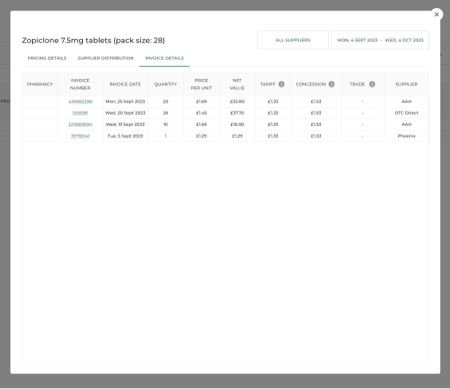This screenshot has width=450, height=389.
Task: Click the Mon, 25 Sept 2023 date cell
Action: point(125,102)
